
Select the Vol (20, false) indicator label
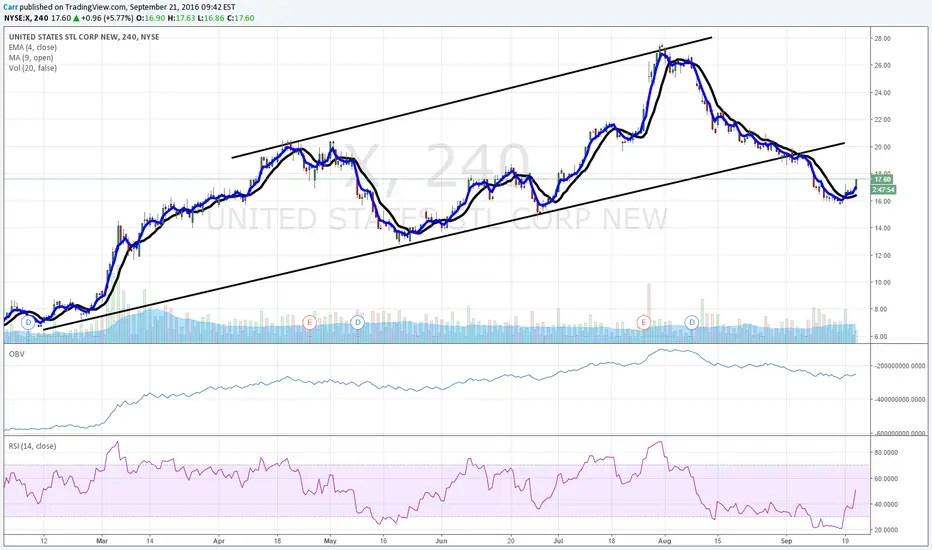(x=33, y=68)
